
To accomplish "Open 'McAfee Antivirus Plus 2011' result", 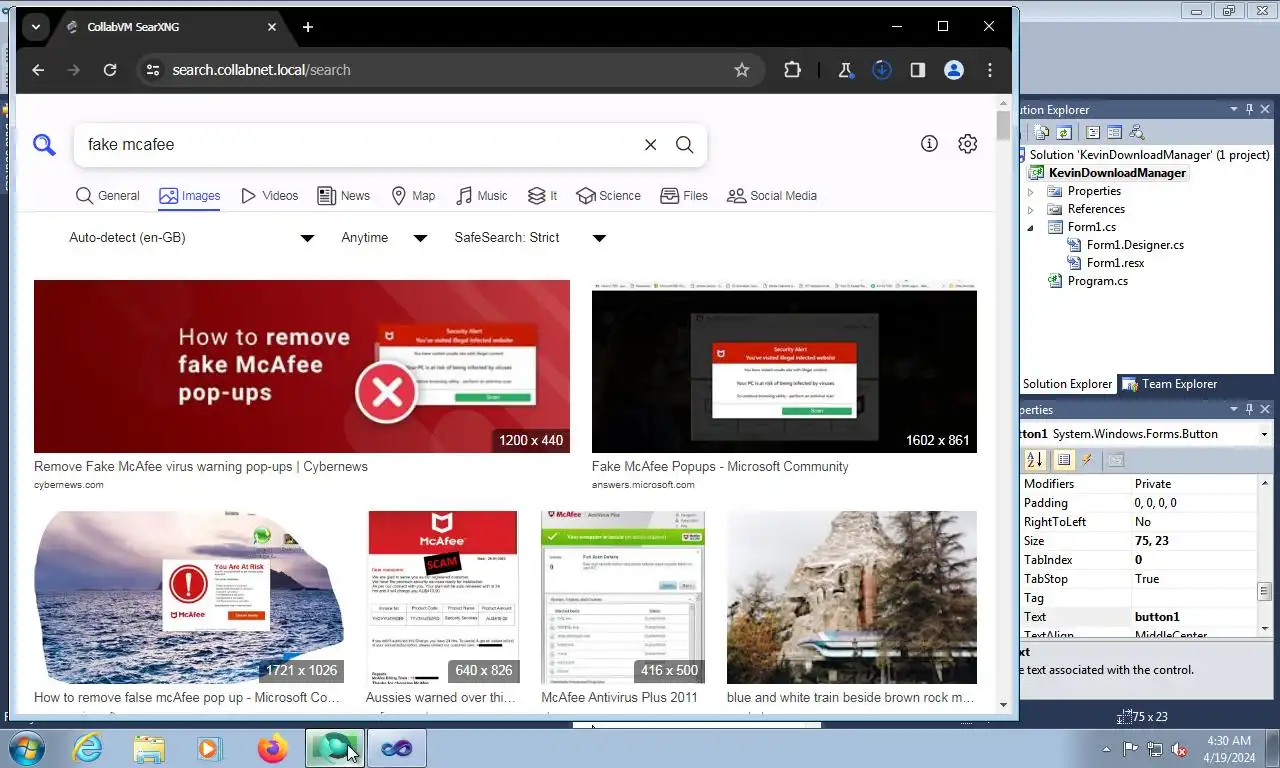I will point(620,698).
